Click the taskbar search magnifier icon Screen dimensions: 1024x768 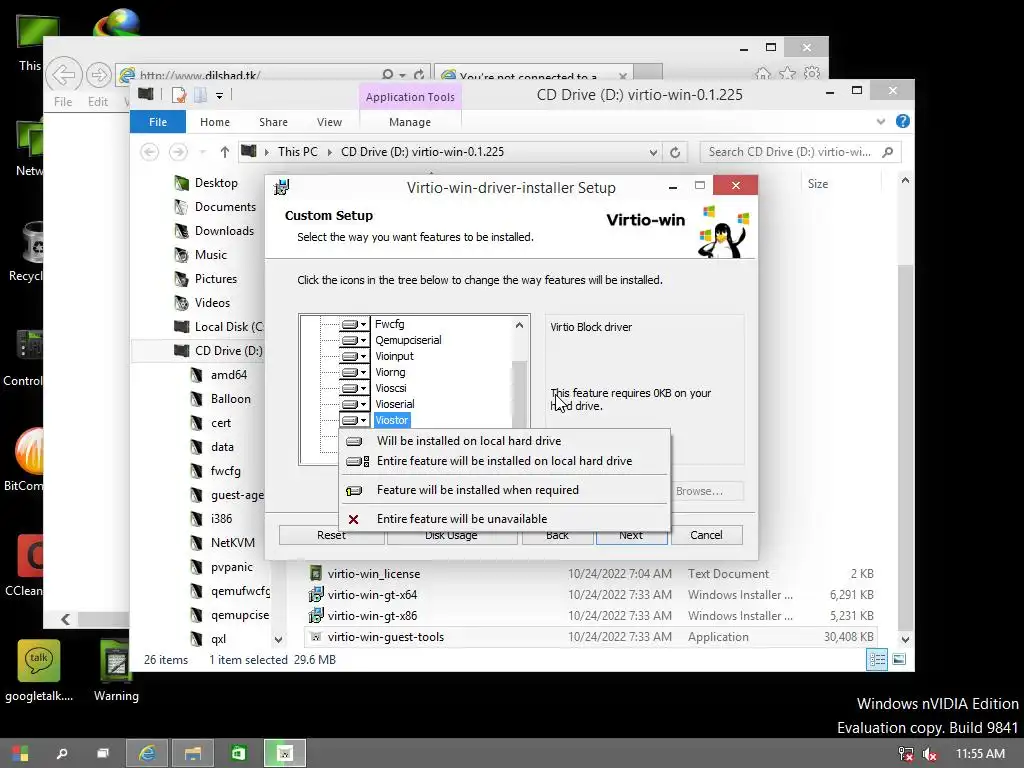pyautogui.click(x=62, y=754)
